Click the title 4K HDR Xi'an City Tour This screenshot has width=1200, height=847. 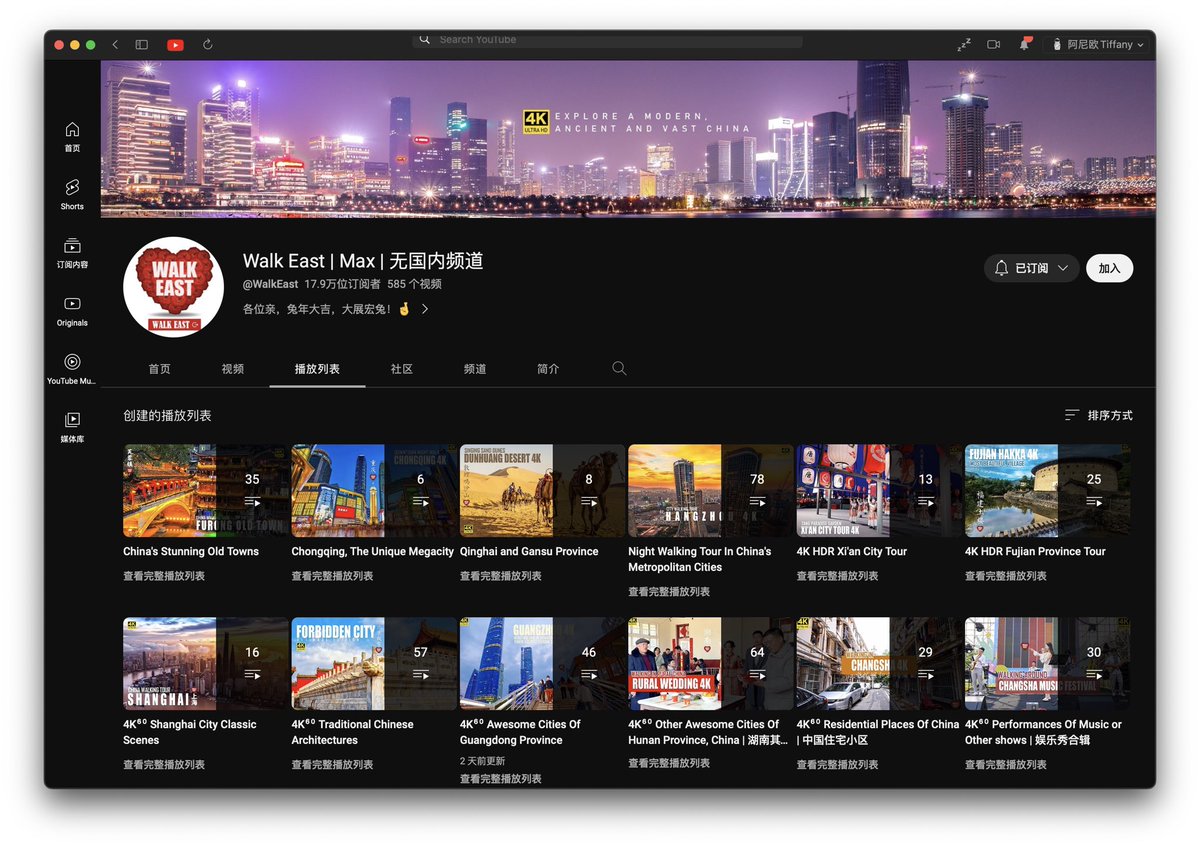tap(852, 551)
